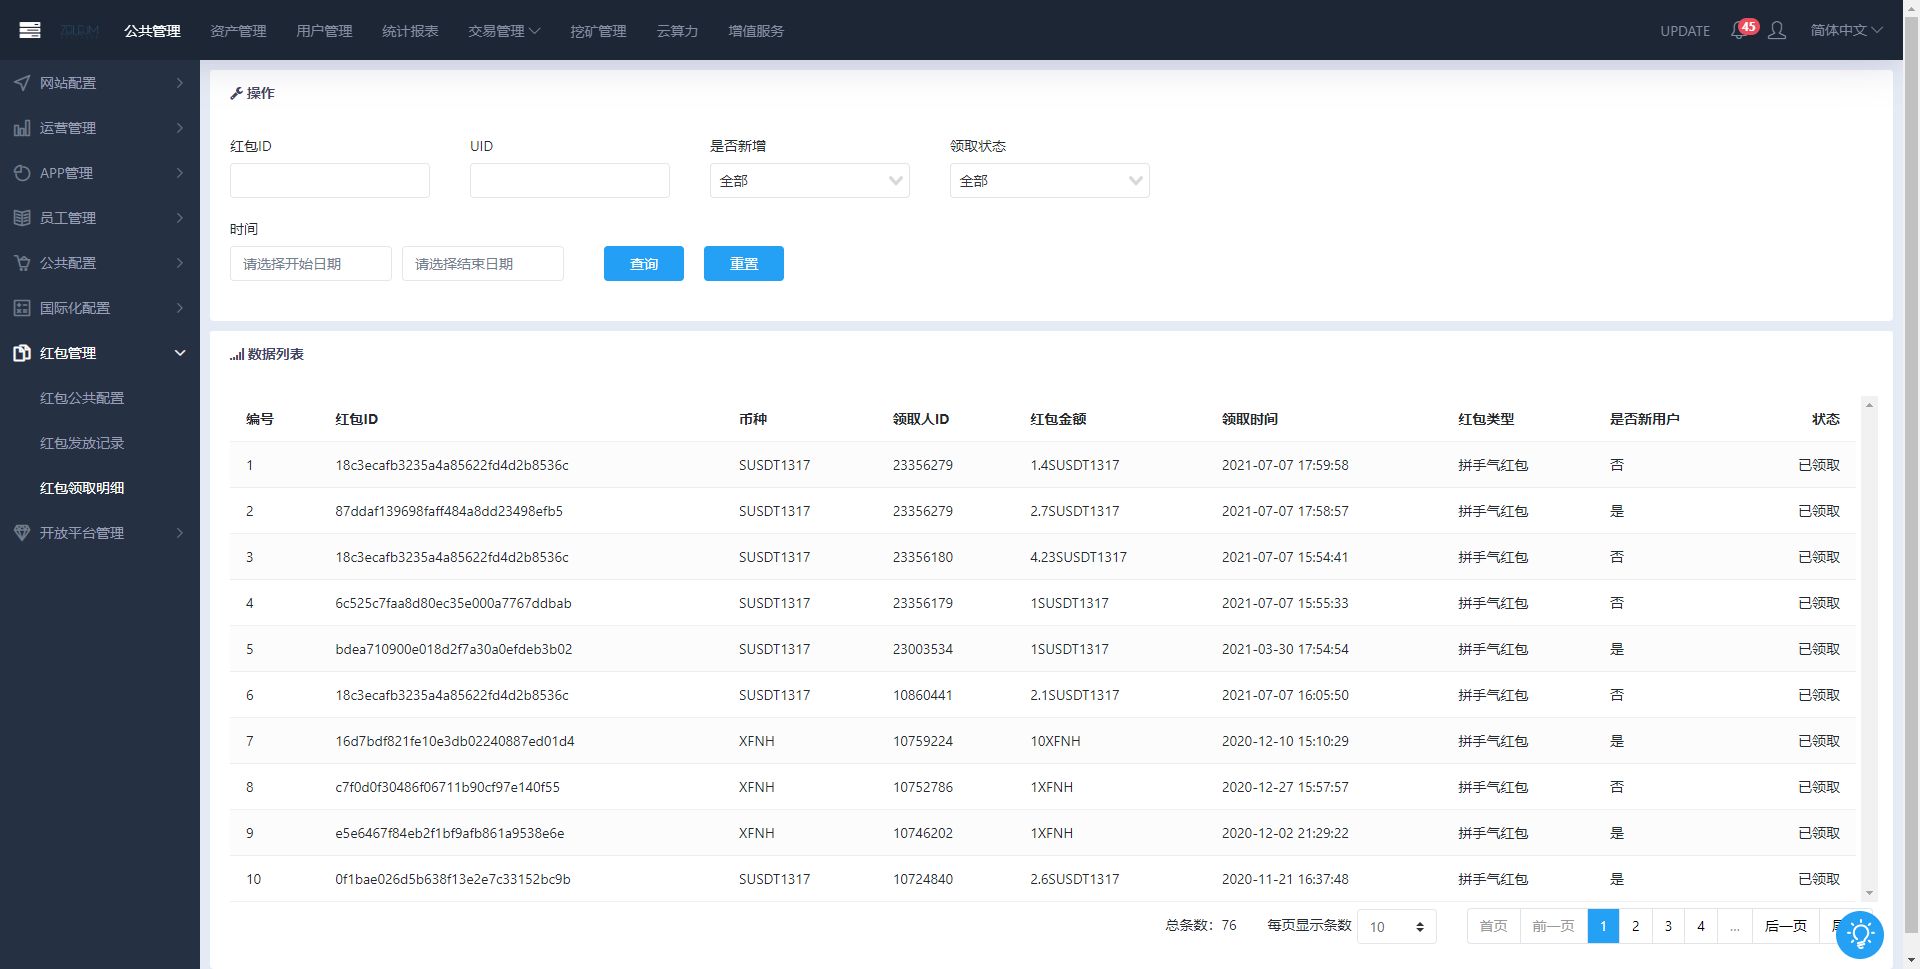Focus the UID input field
Image resolution: width=1920 pixels, height=969 pixels.
[570, 181]
